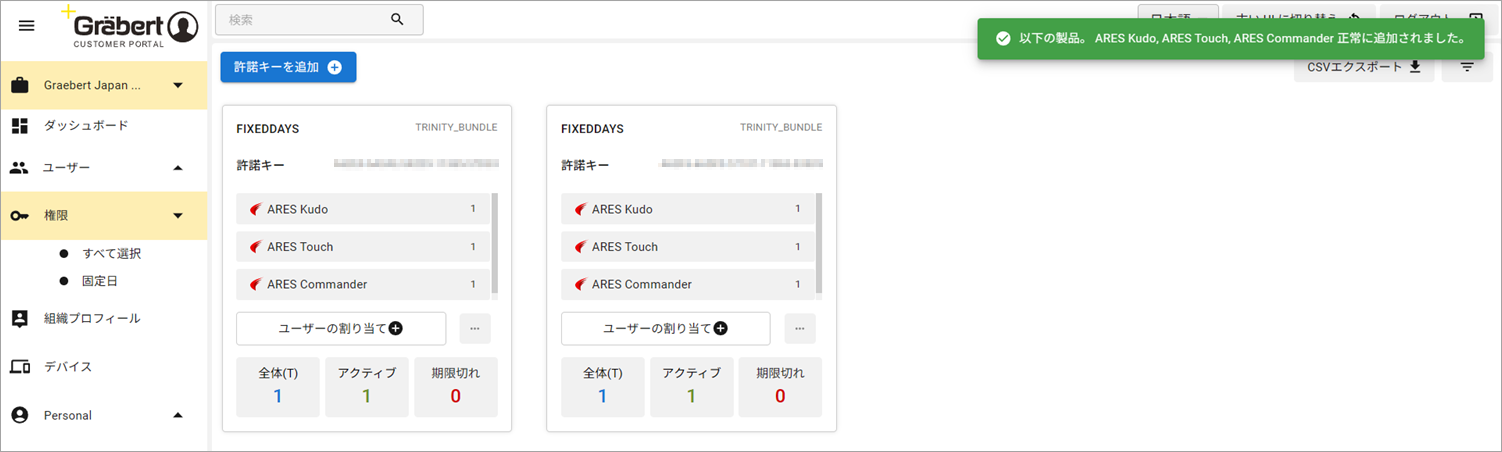Image resolution: width=1502 pixels, height=452 pixels.
Task: Click the Devices icon in sidebar
Action: 20,366
